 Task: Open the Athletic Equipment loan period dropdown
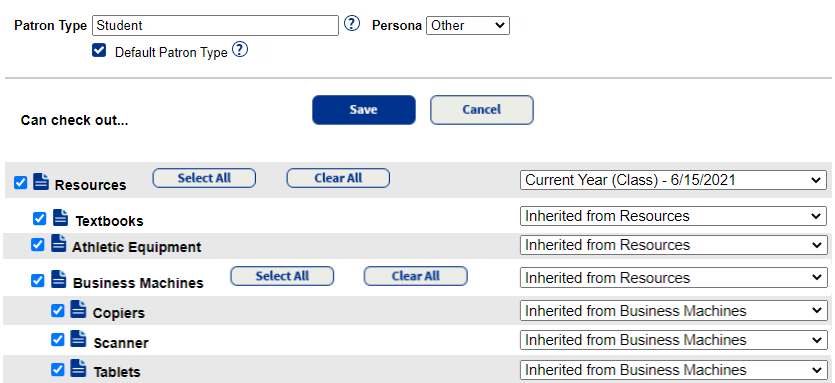coord(673,245)
